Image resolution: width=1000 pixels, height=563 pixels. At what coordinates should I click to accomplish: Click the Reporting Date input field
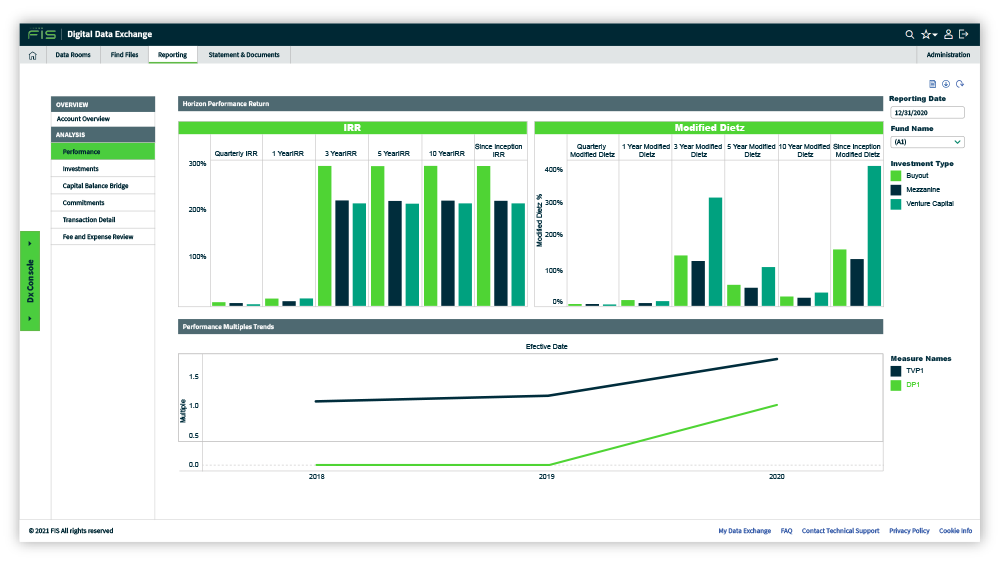(927, 113)
